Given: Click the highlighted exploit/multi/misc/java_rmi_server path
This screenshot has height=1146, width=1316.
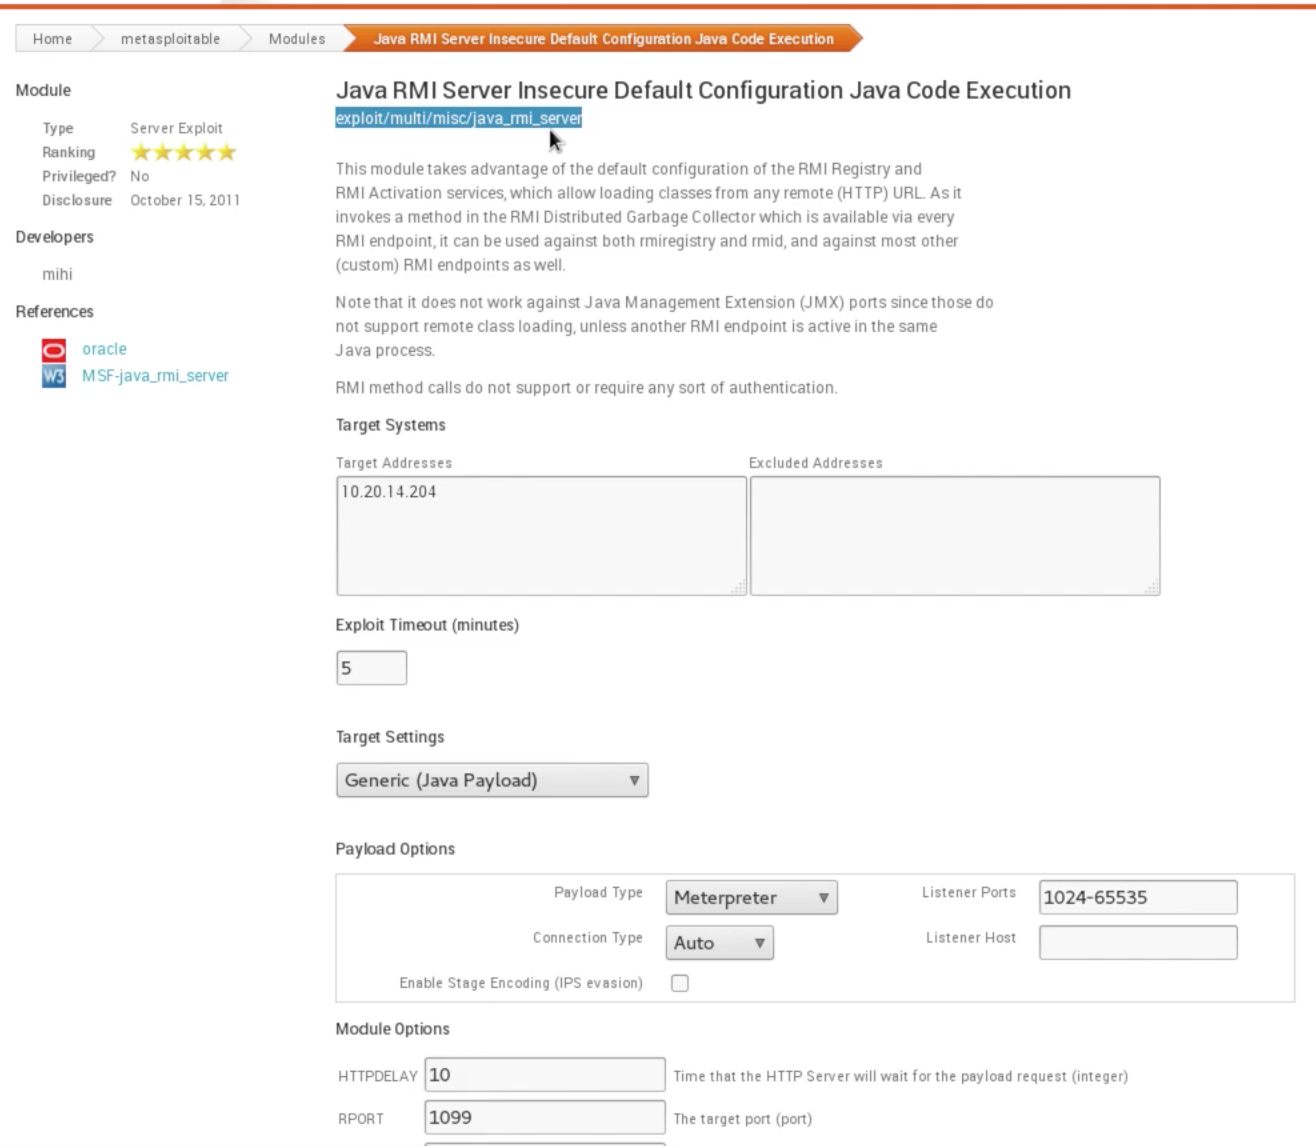Looking at the screenshot, I should pyautogui.click(x=459, y=118).
